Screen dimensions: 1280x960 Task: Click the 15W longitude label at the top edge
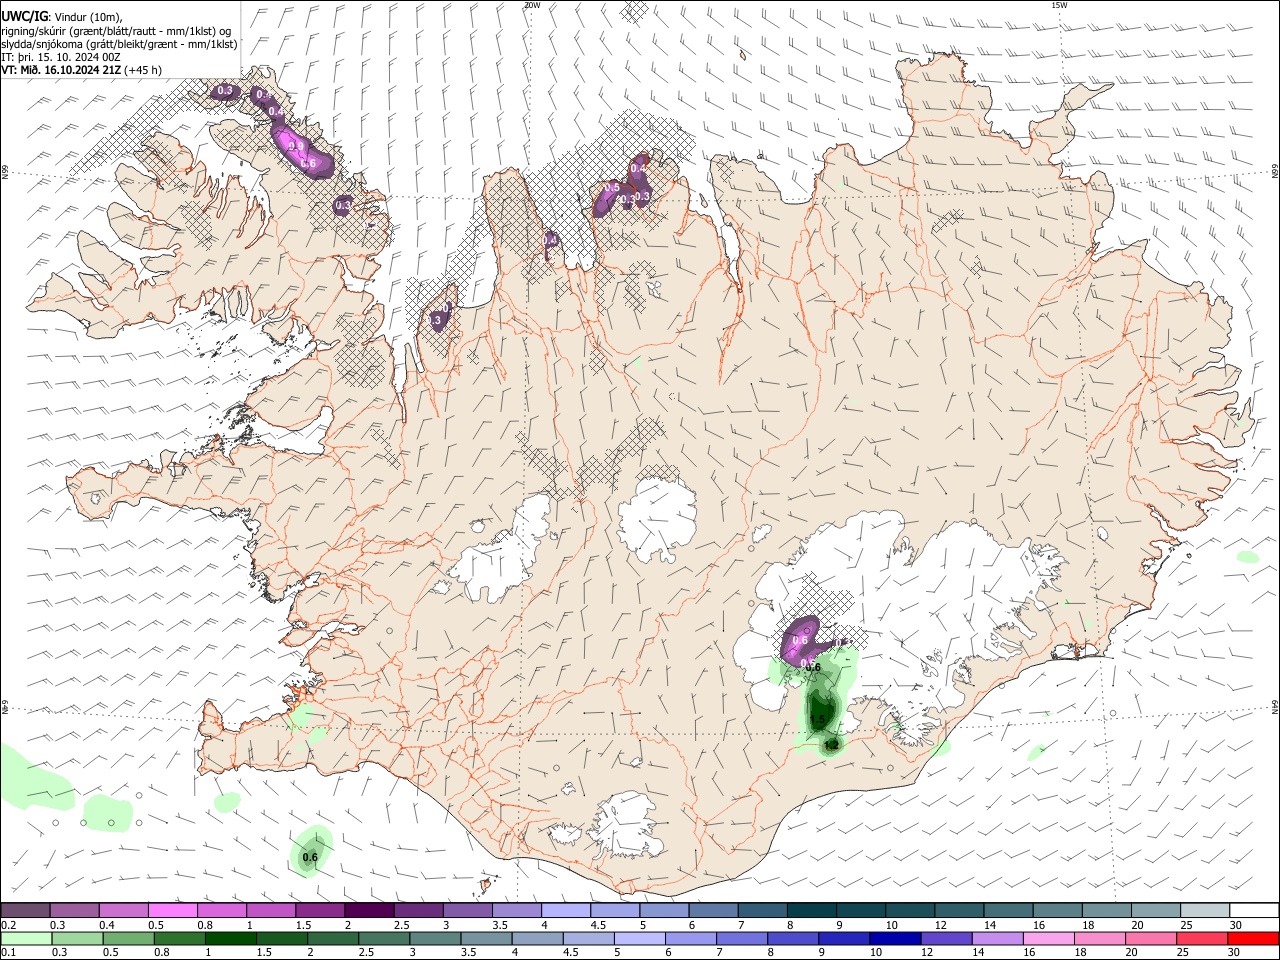point(1059,5)
